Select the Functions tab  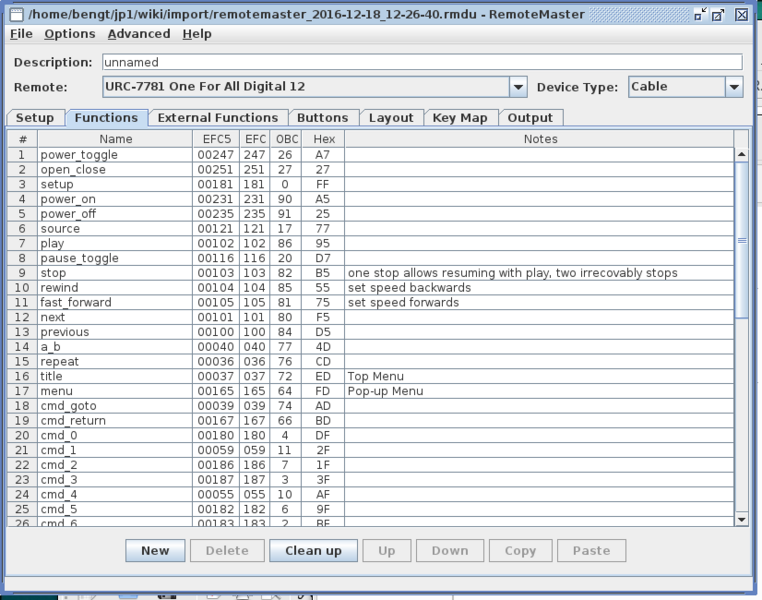106,118
